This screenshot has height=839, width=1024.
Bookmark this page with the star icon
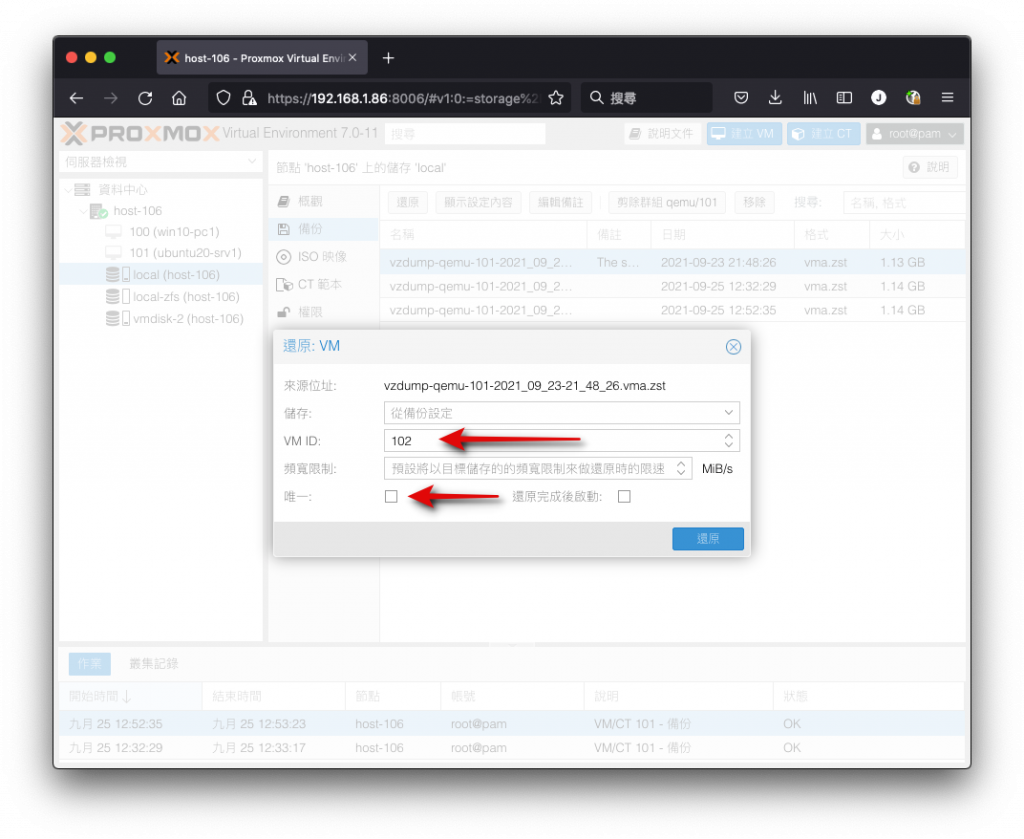[x=556, y=98]
